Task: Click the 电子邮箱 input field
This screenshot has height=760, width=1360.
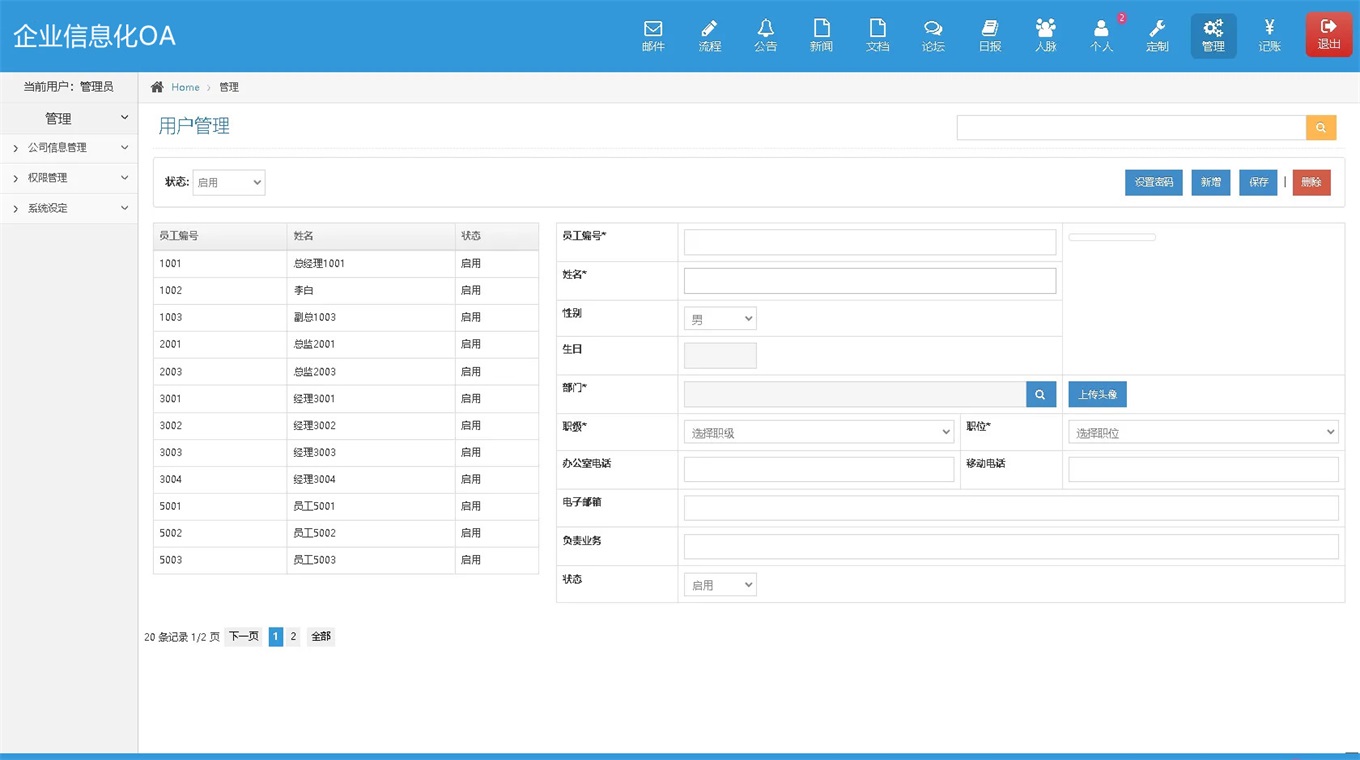Action: [x=1011, y=508]
